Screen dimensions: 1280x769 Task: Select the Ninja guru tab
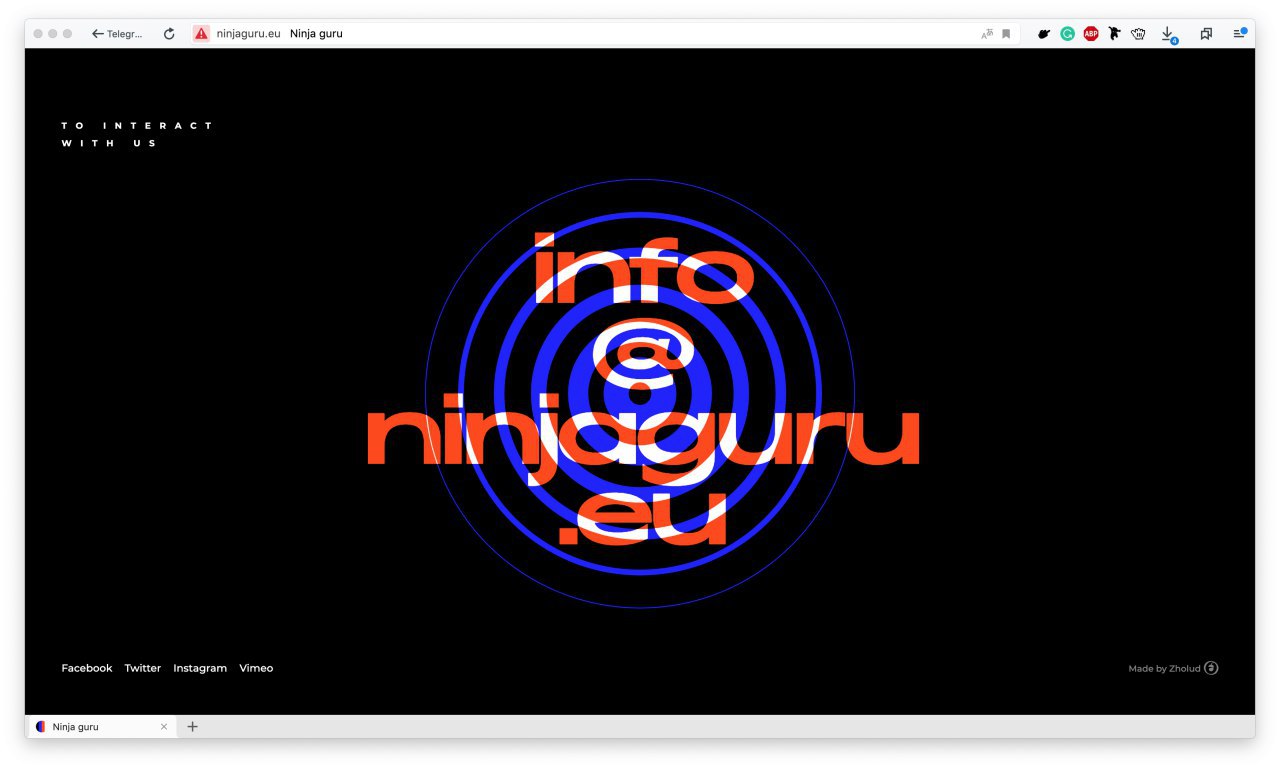pos(100,727)
